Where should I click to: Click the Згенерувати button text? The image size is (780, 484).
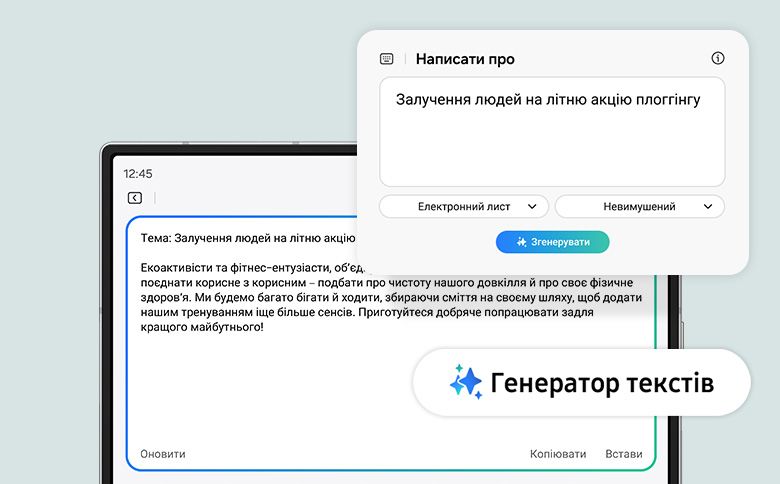click(560, 242)
